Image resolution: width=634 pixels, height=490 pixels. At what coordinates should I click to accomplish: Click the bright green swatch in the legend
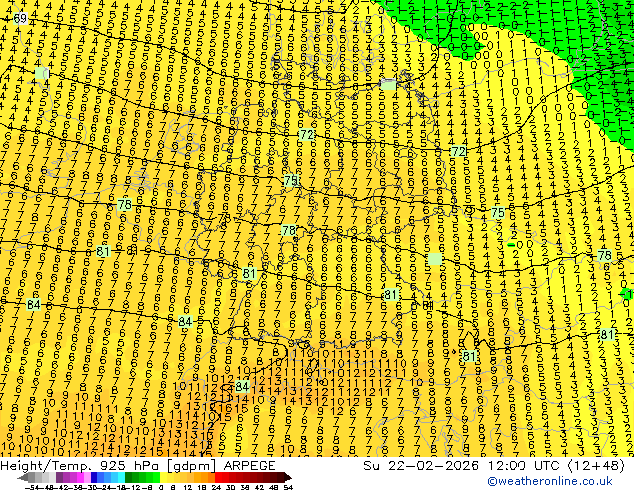tap(156, 477)
